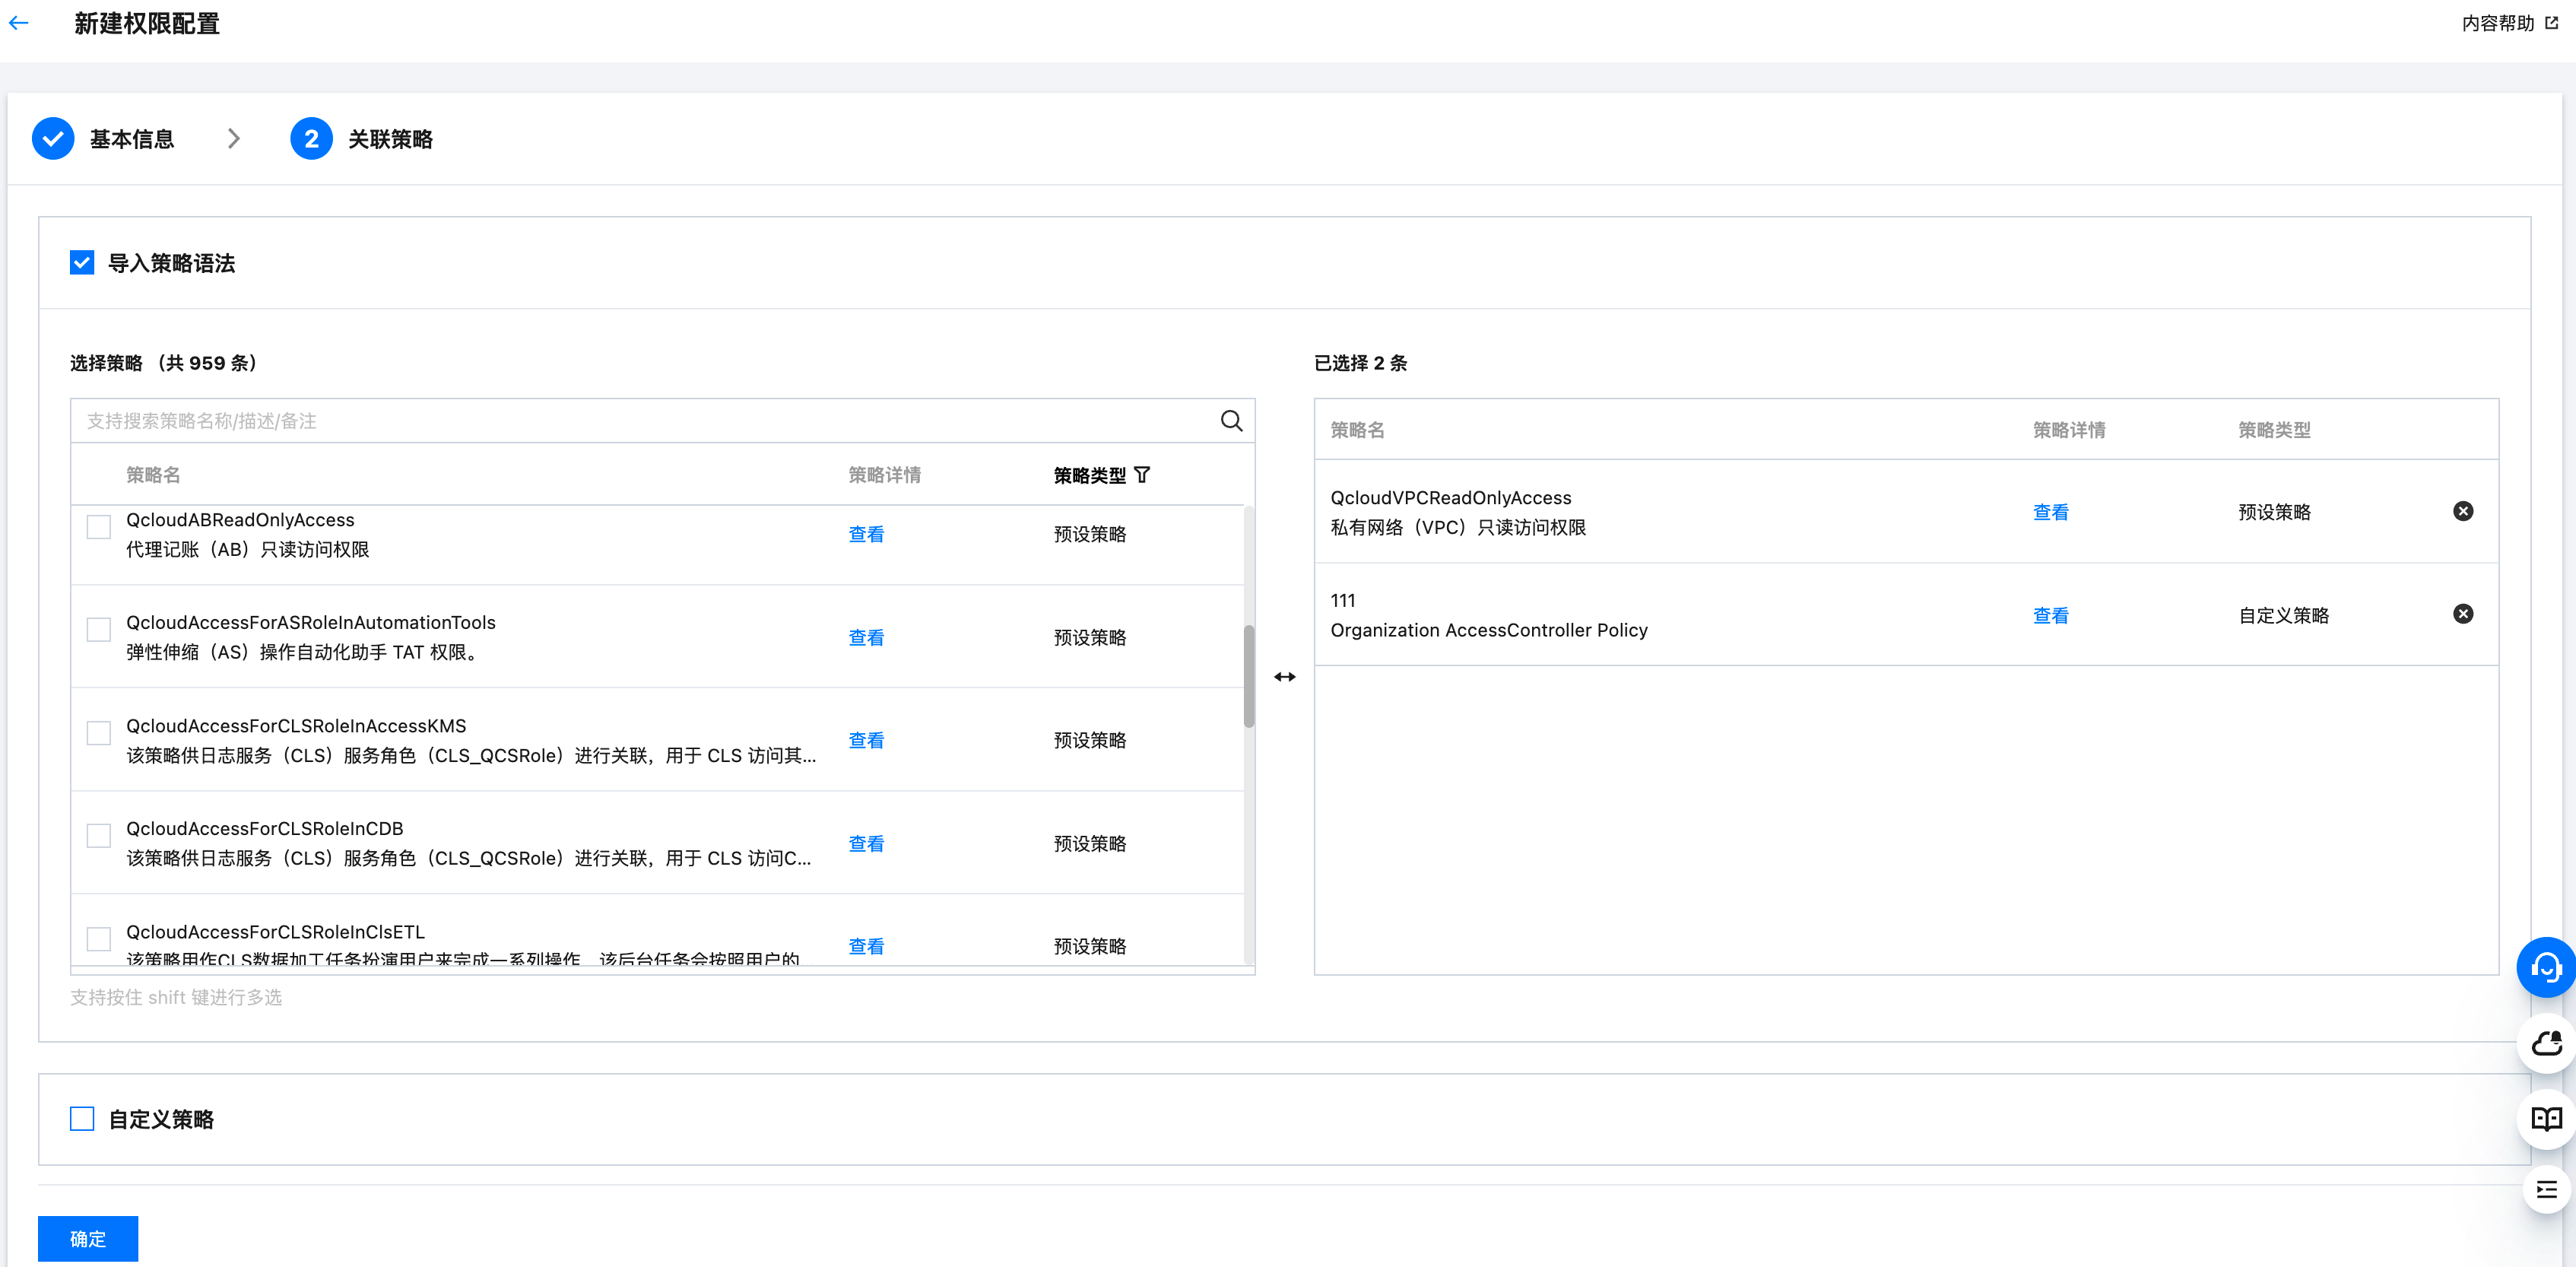Uncheck the 导入策略语法 checkbox
The height and width of the screenshot is (1267, 2576).
(82, 263)
